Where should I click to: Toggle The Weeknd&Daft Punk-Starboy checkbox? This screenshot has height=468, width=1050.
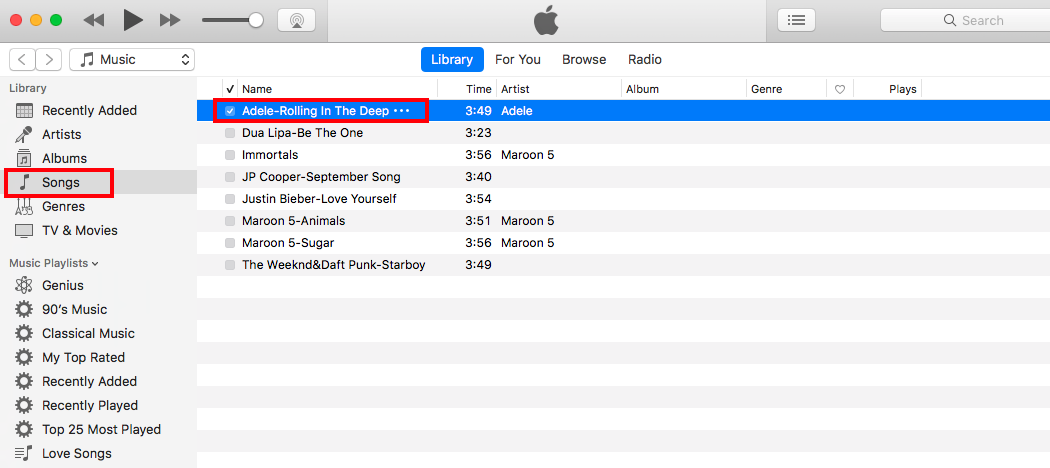click(x=230, y=265)
